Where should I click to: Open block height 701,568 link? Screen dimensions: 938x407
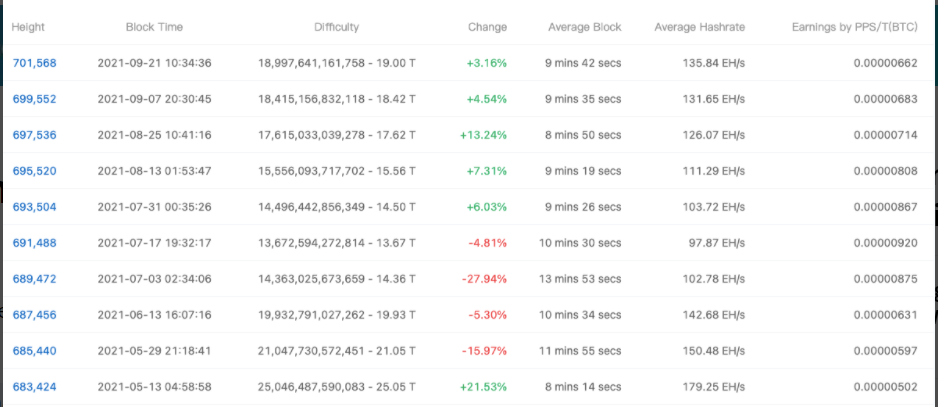[x=34, y=63]
